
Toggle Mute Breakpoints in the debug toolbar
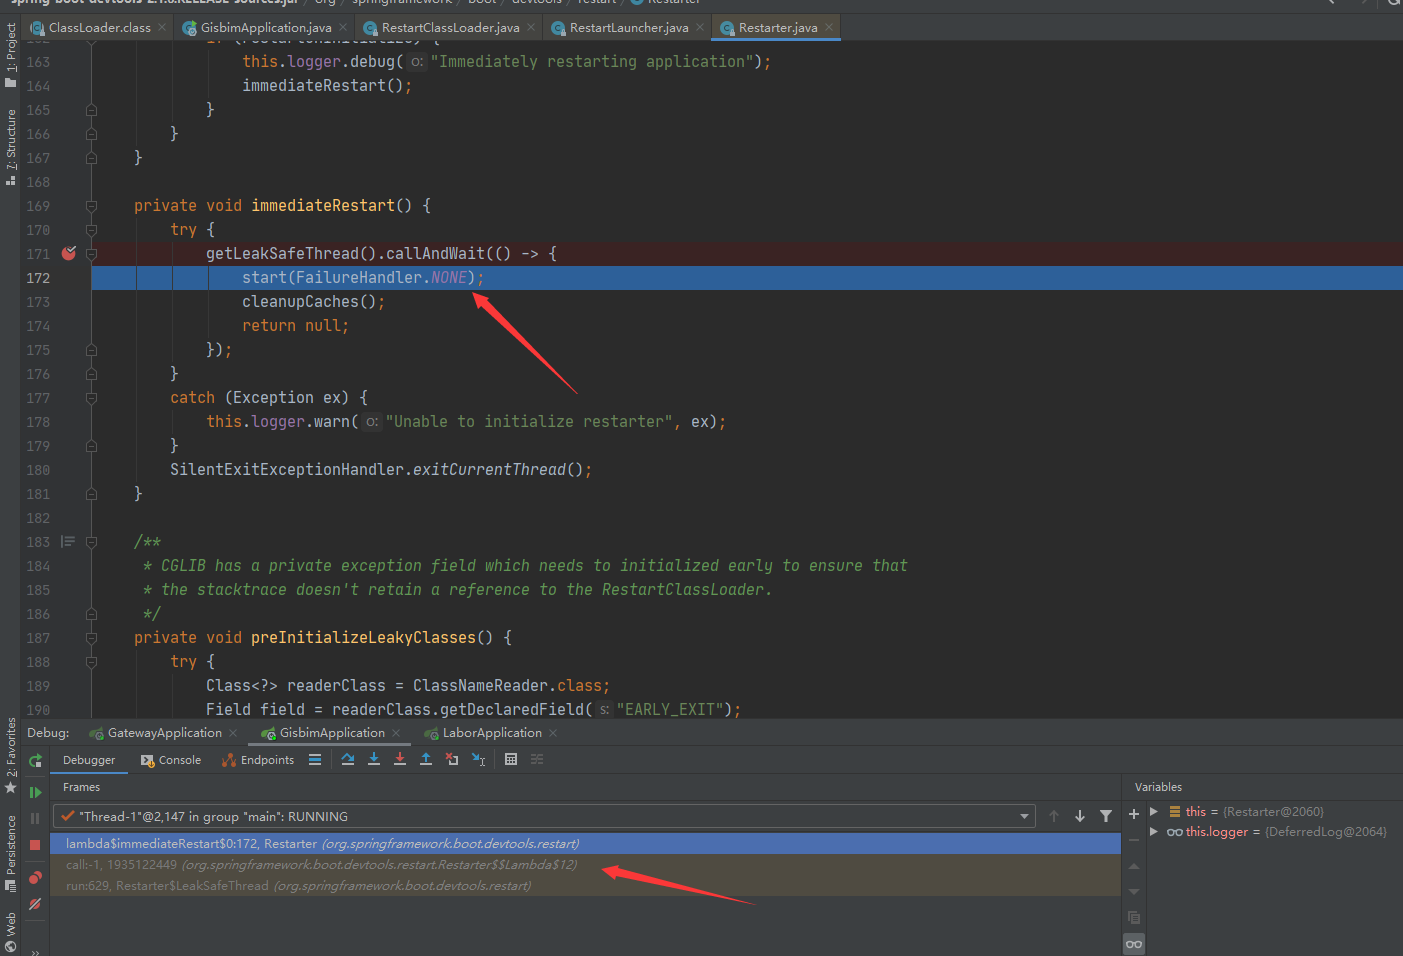click(x=34, y=904)
